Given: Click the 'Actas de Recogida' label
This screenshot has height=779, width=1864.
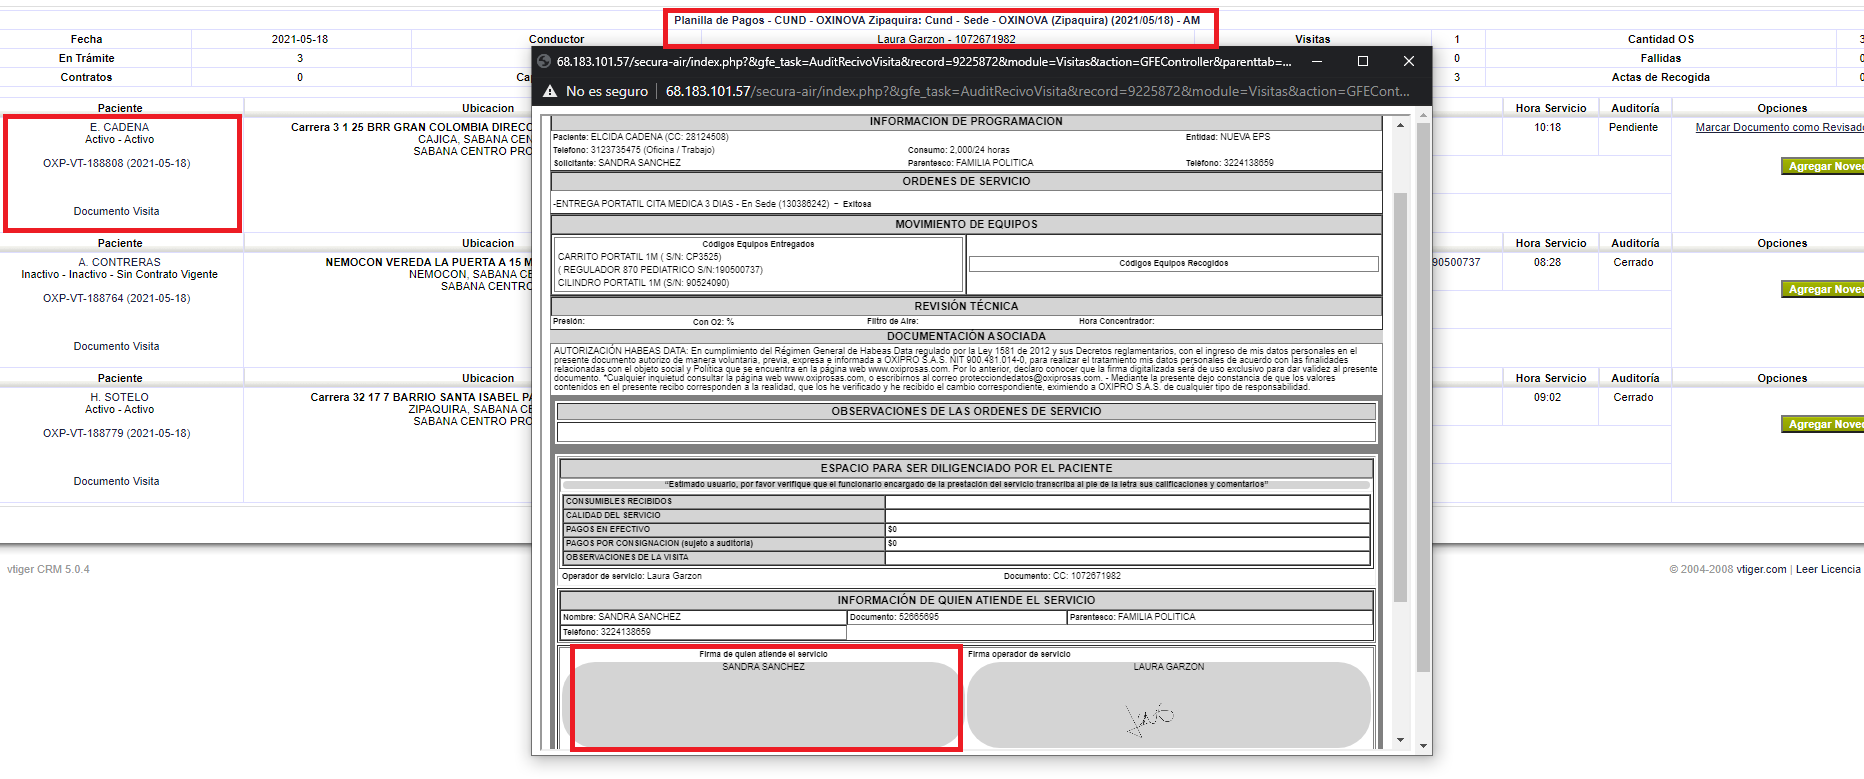Looking at the screenshot, I should pos(1660,77).
